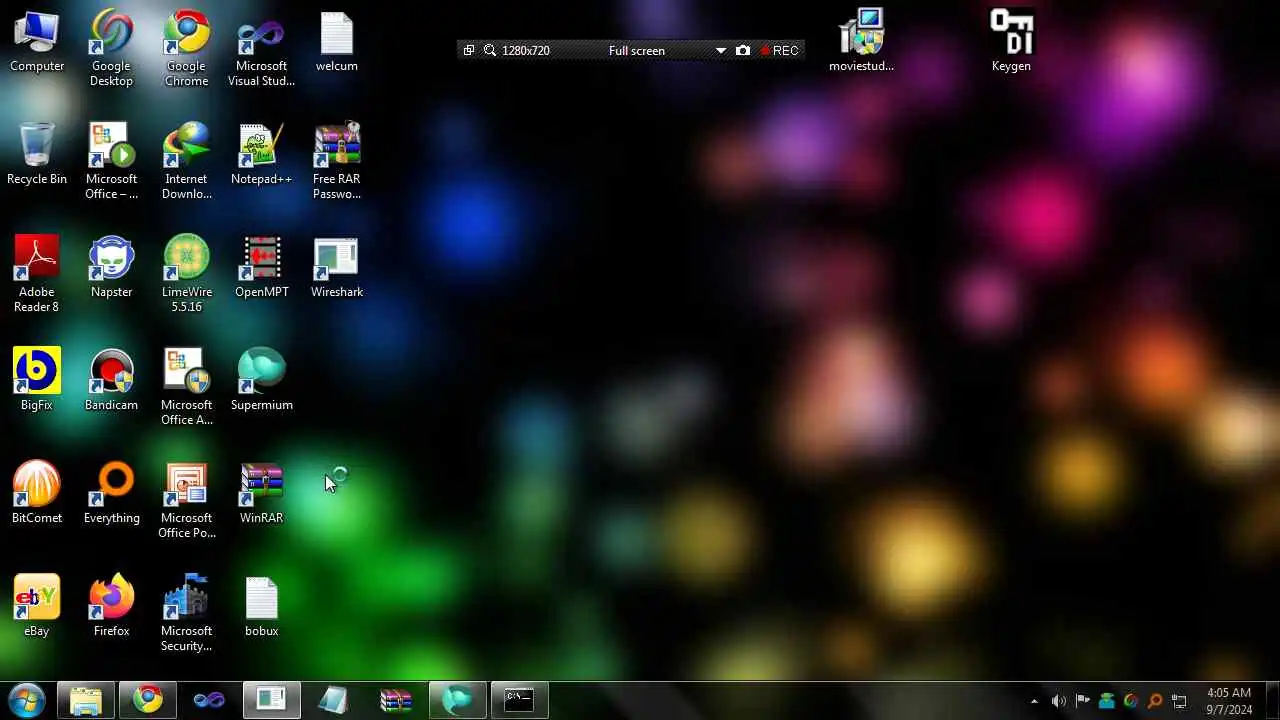Take a screenshot with camera icon
Image resolution: width=1280 pixels, height=720 pixels.
[743, 50]
